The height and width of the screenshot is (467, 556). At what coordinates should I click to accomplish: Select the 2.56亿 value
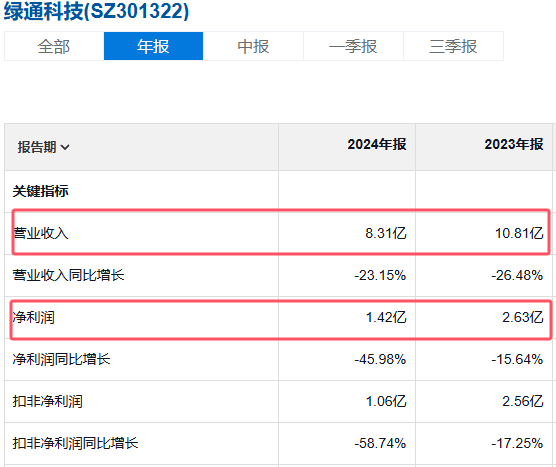click(523, 401)
